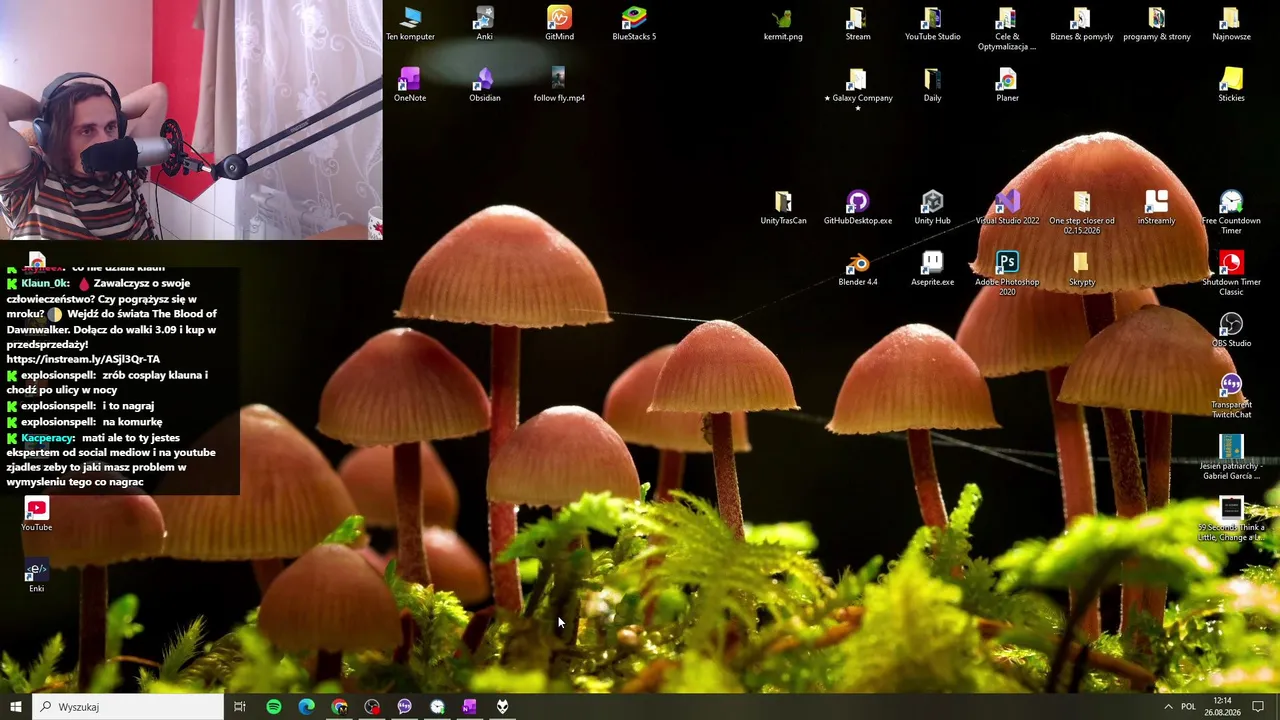Image resolution: width=1280 pixels, height=720 pixels.
Task: Open the Visual Studio 2022 shortcut
Action: [x=1007, y=208]
